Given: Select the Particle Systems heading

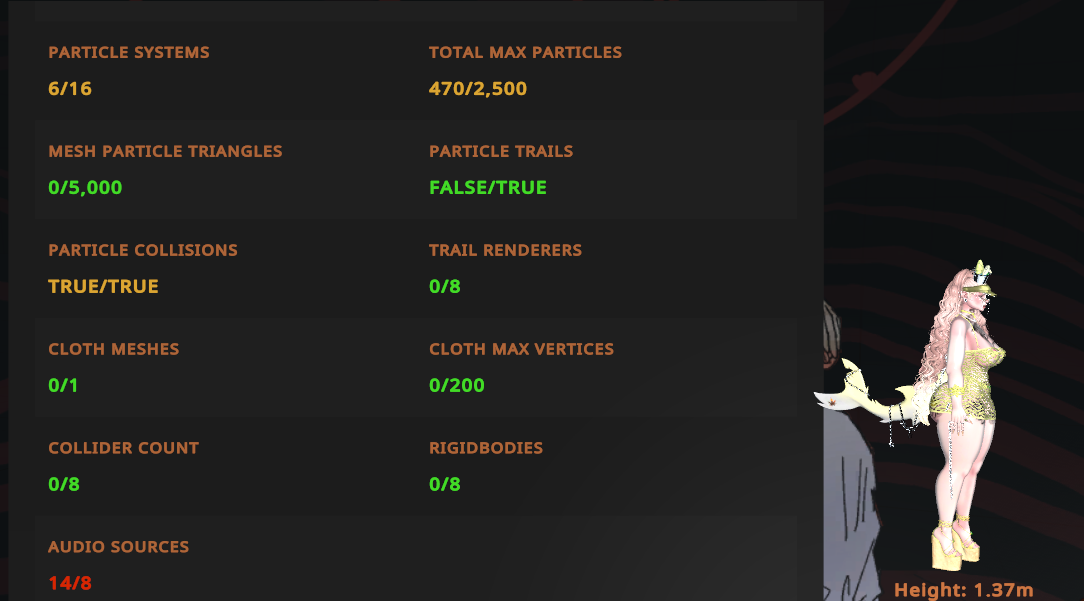Looking at the screenshot, I should tap(129, 53).
